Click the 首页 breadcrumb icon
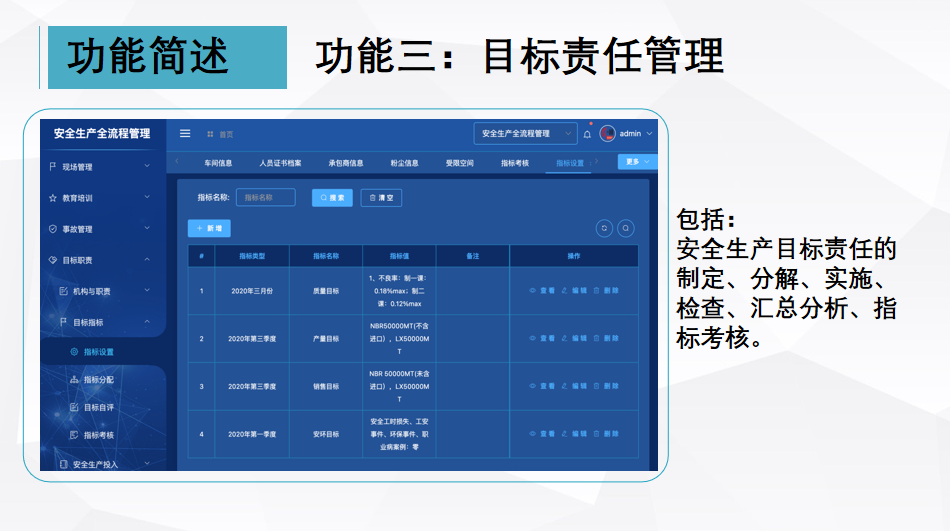This screenshot has height=531, width=950. [x=210, y=134]
